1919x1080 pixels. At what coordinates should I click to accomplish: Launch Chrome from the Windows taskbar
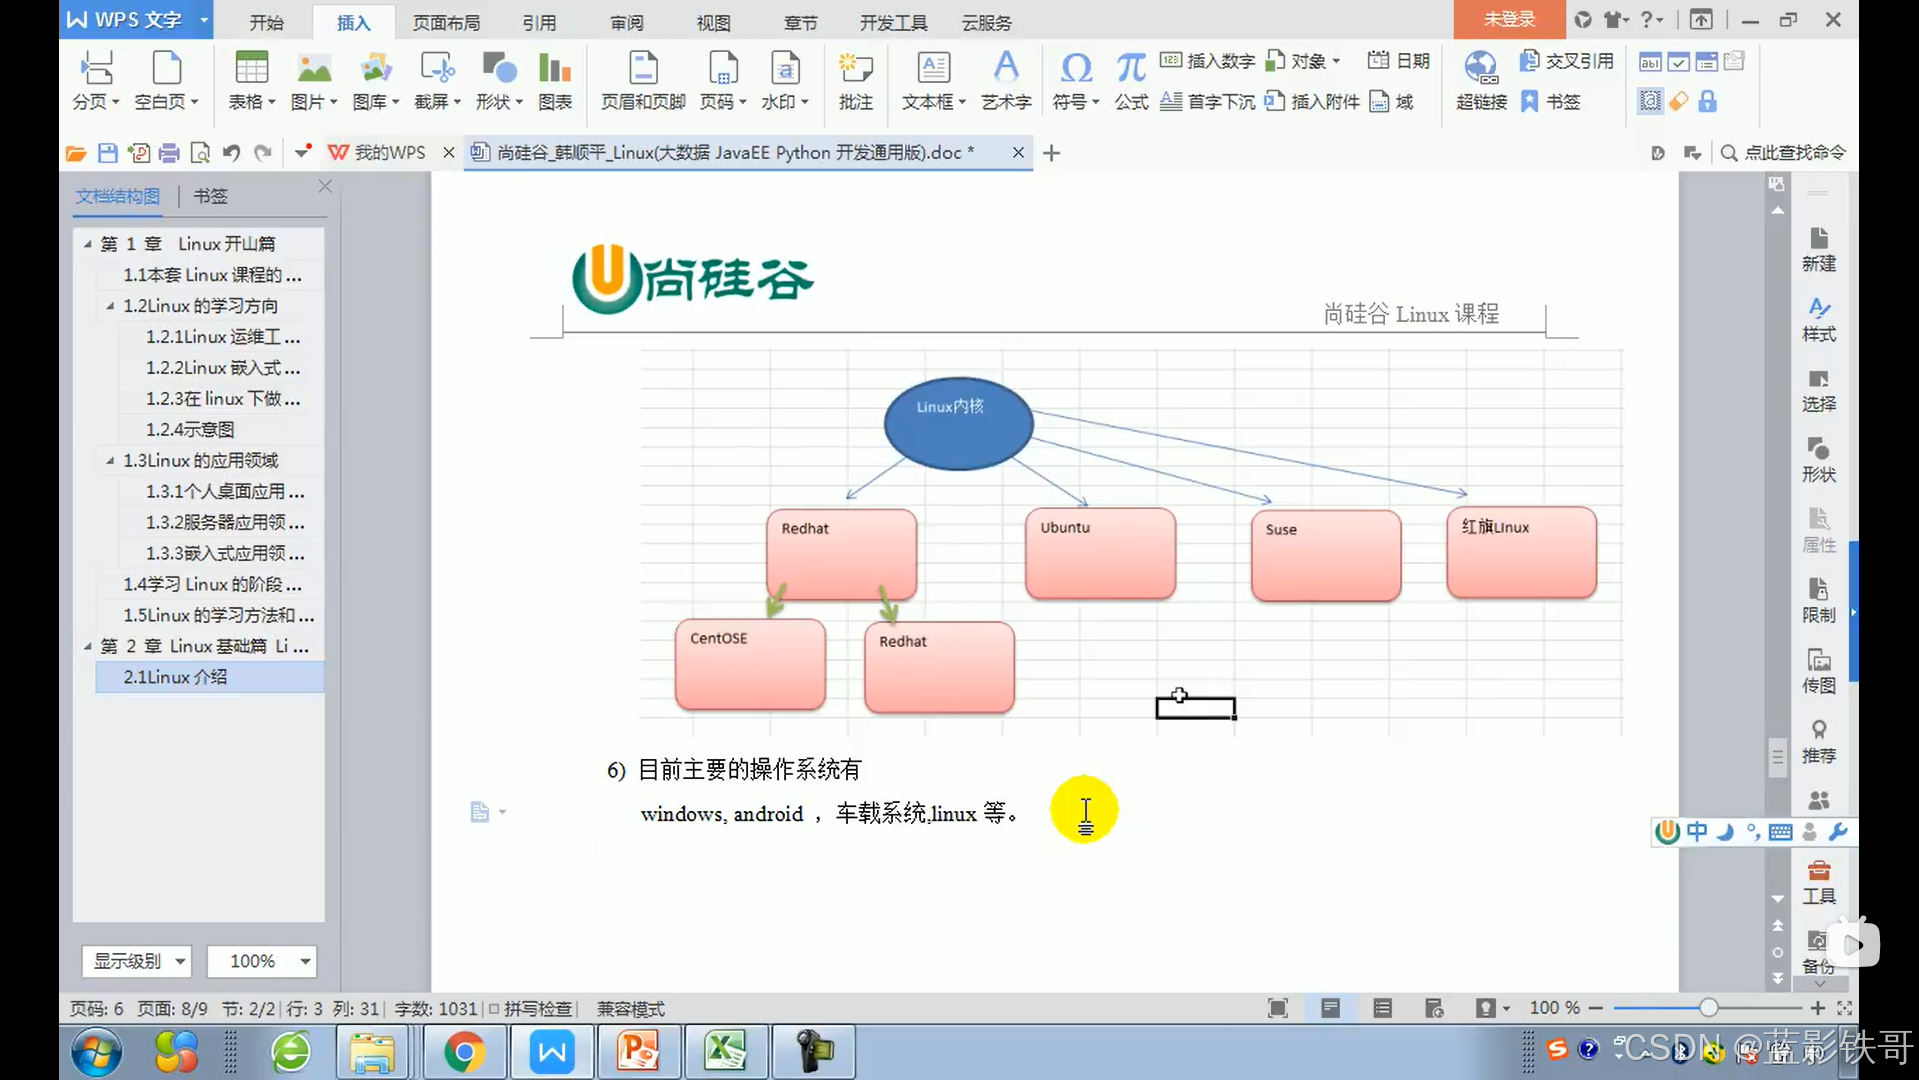click(x=464, y=1052)
